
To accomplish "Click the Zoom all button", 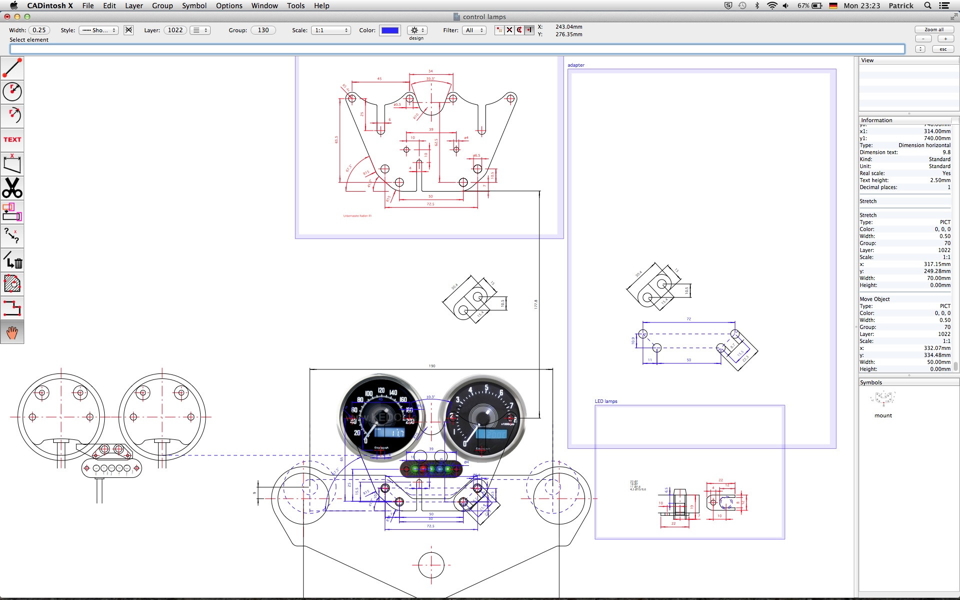I will coord(934,29).
